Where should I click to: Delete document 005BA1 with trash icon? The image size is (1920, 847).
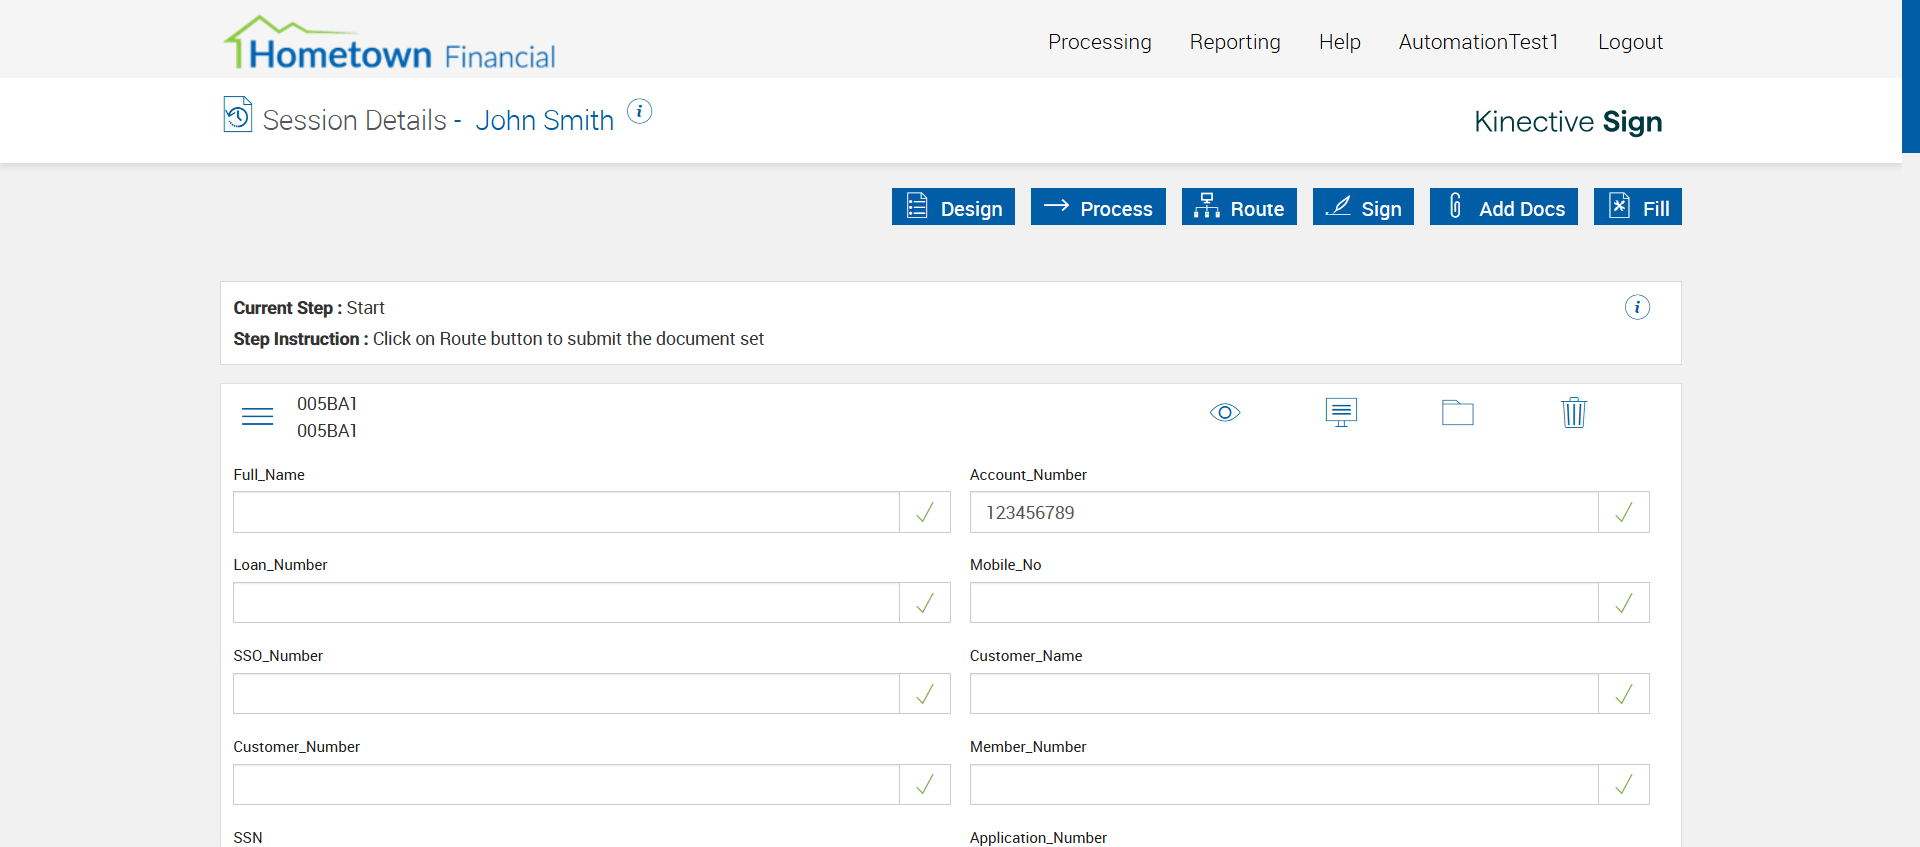click(1573, 412)
